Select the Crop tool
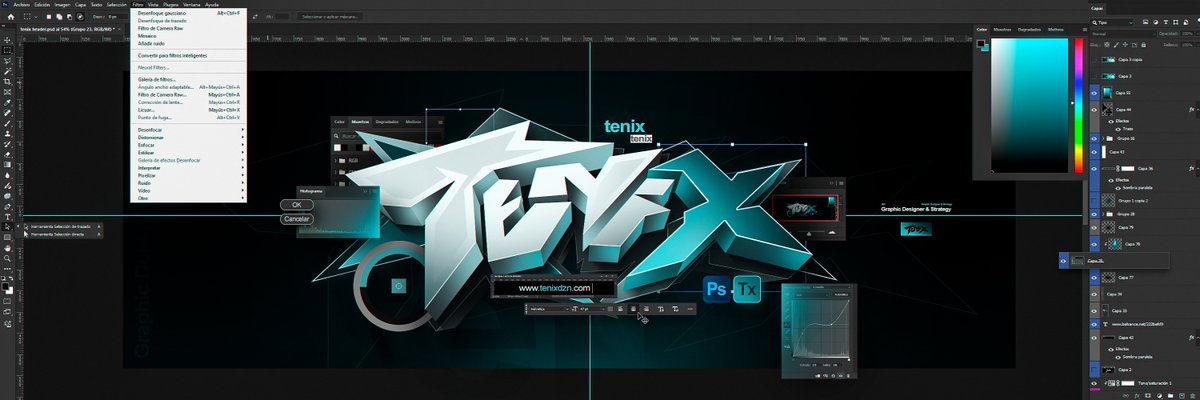Image resolution: width=1200 pixels, height=400 pixels. [7, 84]
